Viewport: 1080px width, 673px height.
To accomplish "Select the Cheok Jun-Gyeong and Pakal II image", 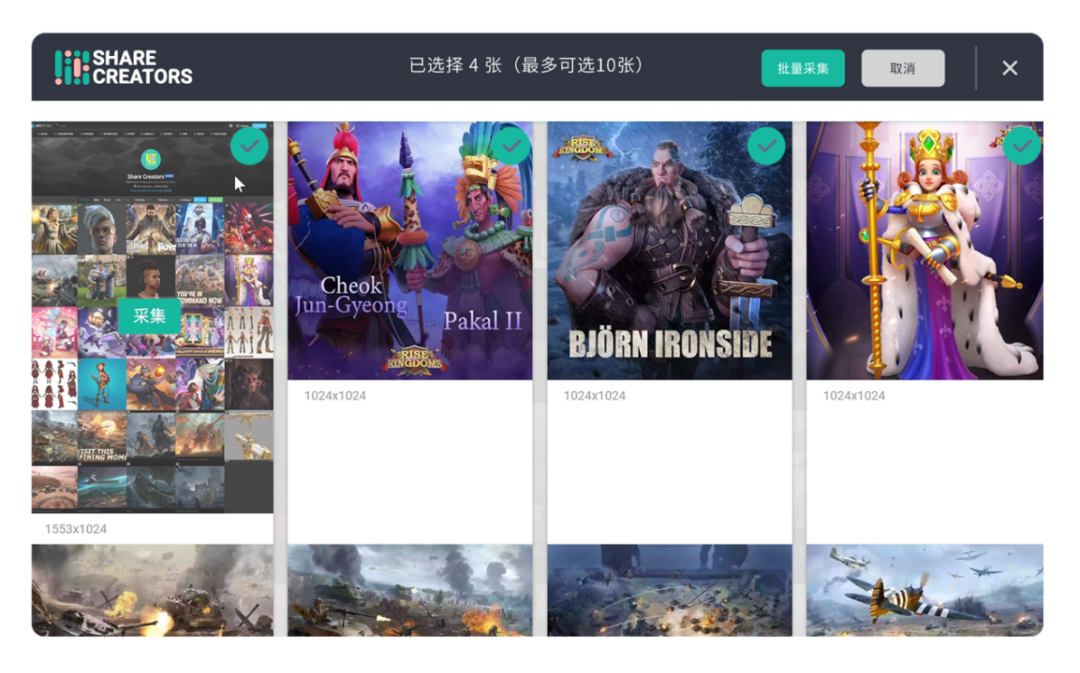I will [410, 251].
